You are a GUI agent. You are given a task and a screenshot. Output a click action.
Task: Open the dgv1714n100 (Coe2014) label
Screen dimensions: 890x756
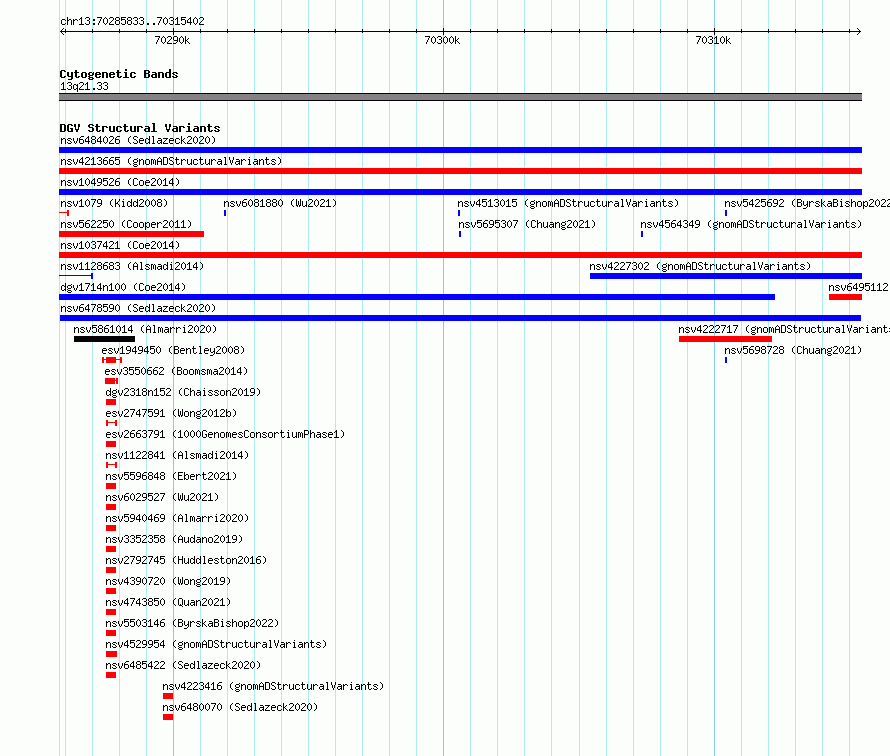[x=123, y=287]
